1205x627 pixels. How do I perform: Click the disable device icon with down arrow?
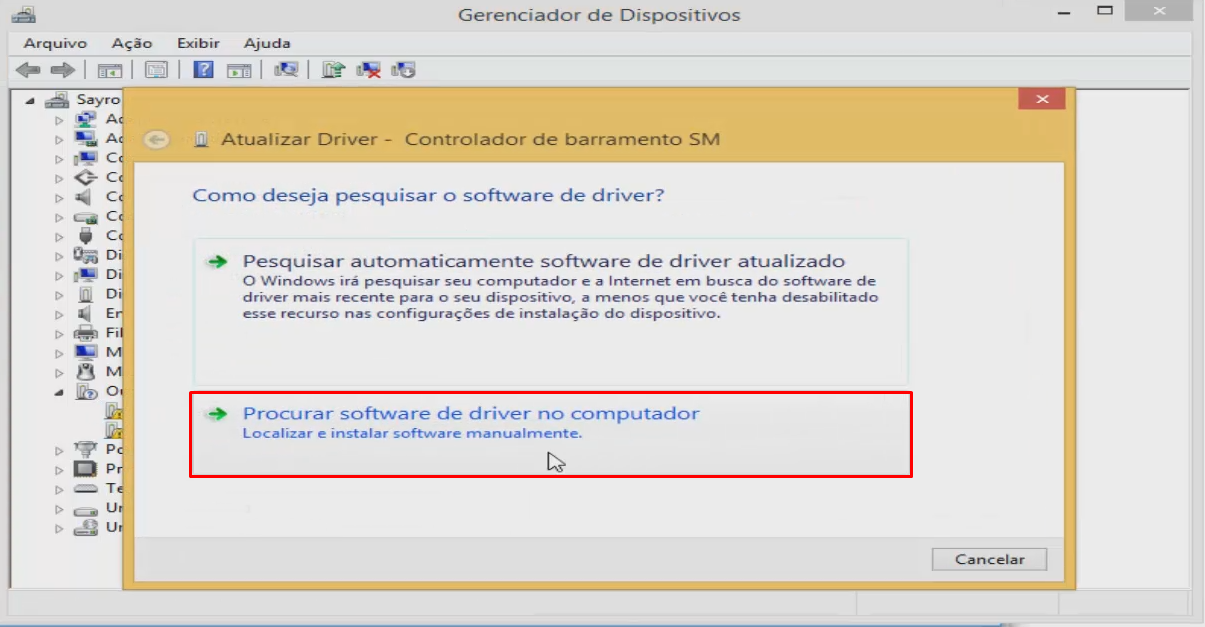pos(404,70)
